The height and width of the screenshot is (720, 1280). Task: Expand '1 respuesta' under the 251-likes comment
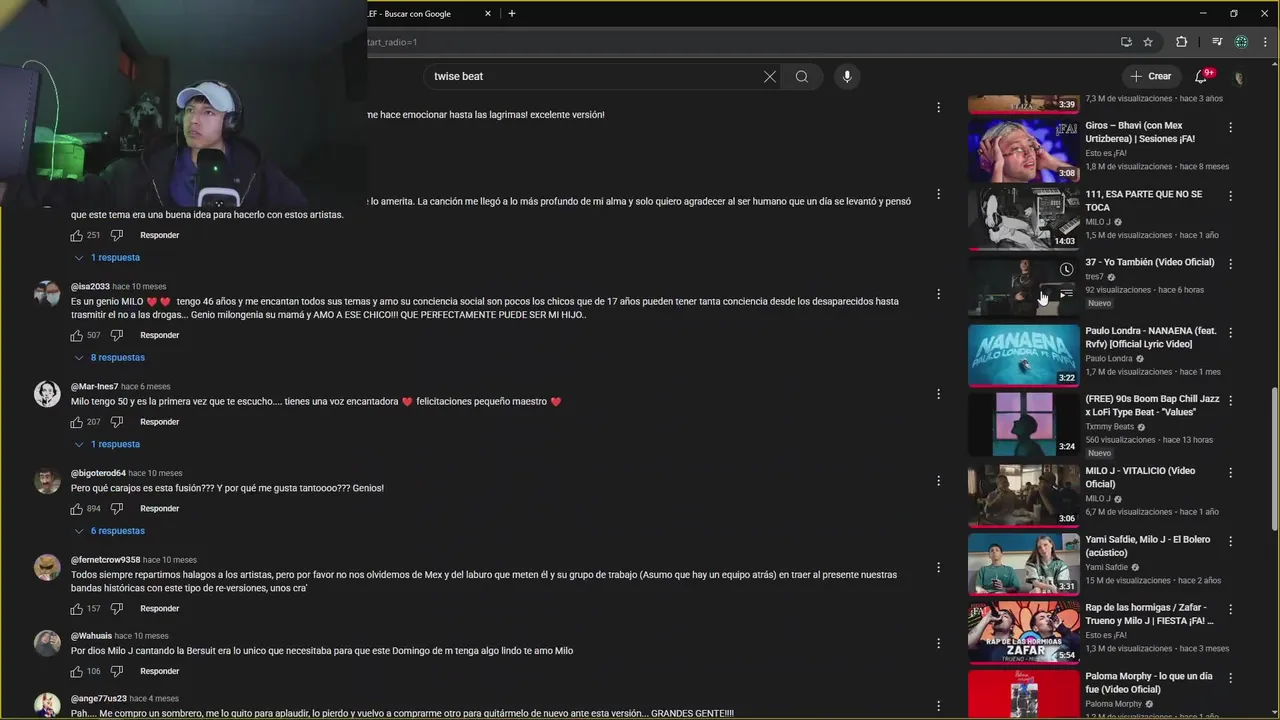[x=107, y=257]
